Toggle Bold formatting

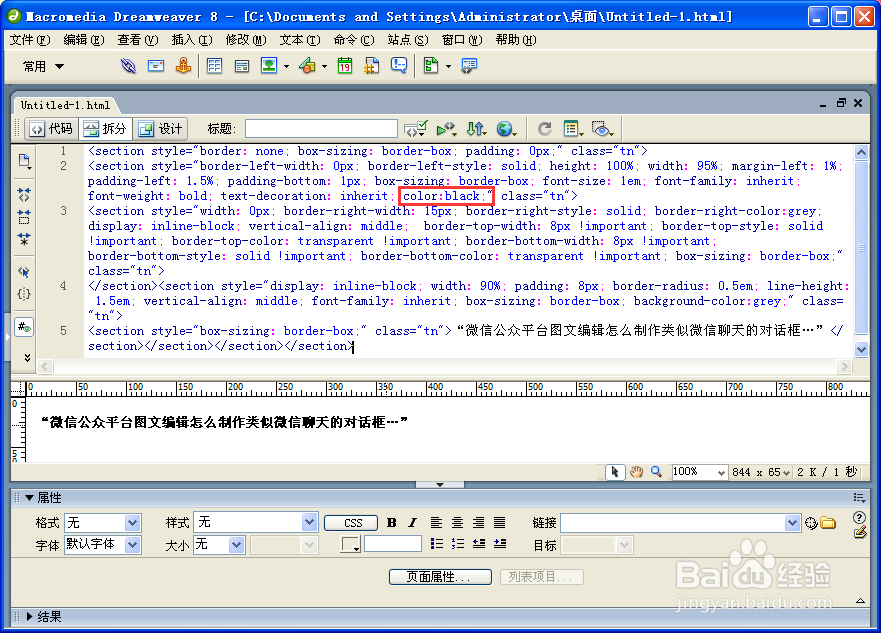392,523
